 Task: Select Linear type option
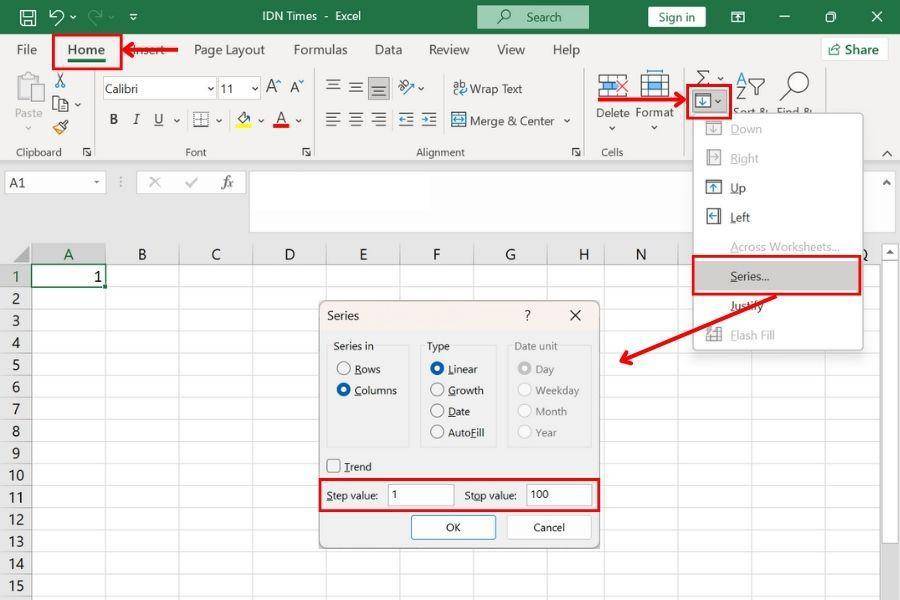click(x=437, y=368)
